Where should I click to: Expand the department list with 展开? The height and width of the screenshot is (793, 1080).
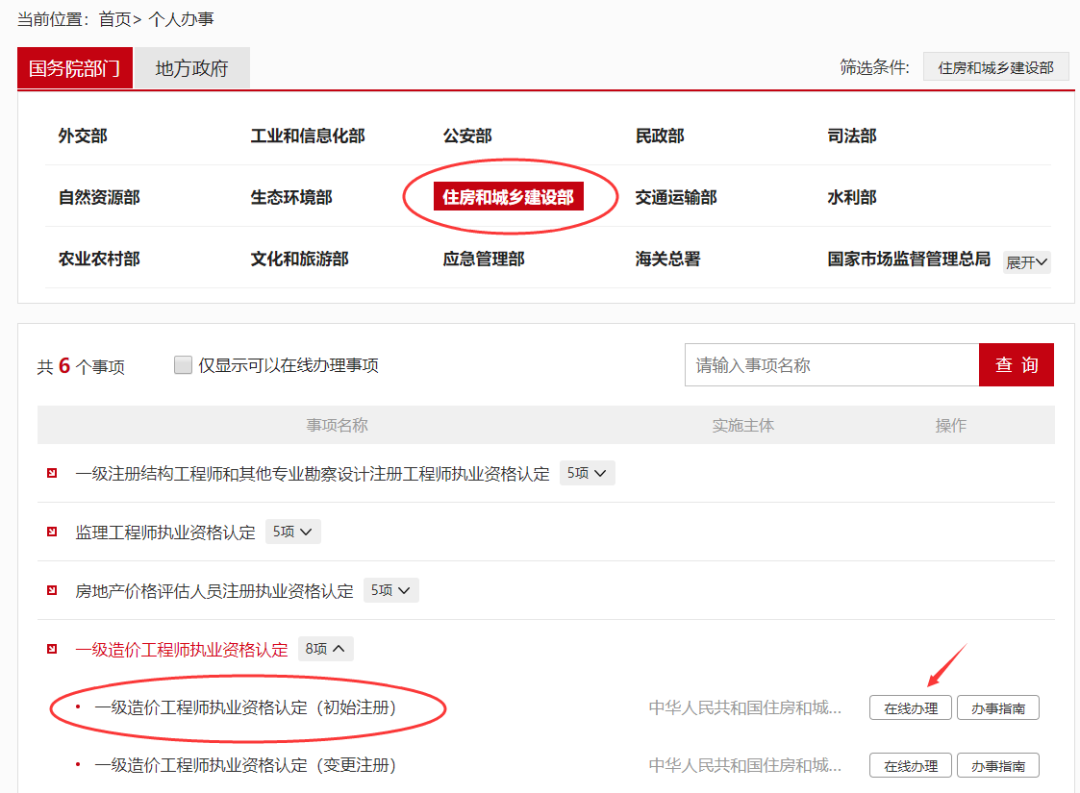[x=1027, y=262]
